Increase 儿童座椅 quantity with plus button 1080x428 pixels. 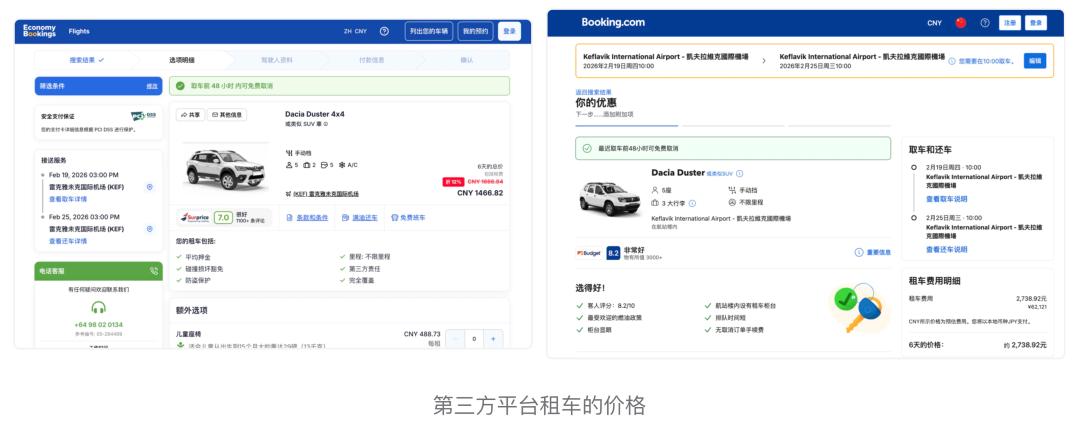coord(493,339)
